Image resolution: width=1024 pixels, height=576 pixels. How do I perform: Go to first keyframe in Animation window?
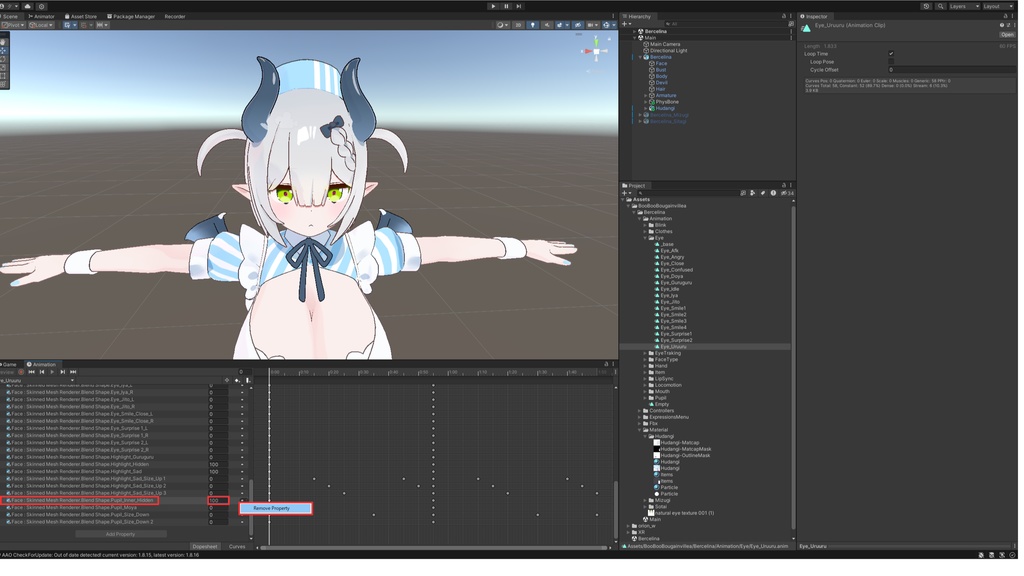click(x=31, y=372)
